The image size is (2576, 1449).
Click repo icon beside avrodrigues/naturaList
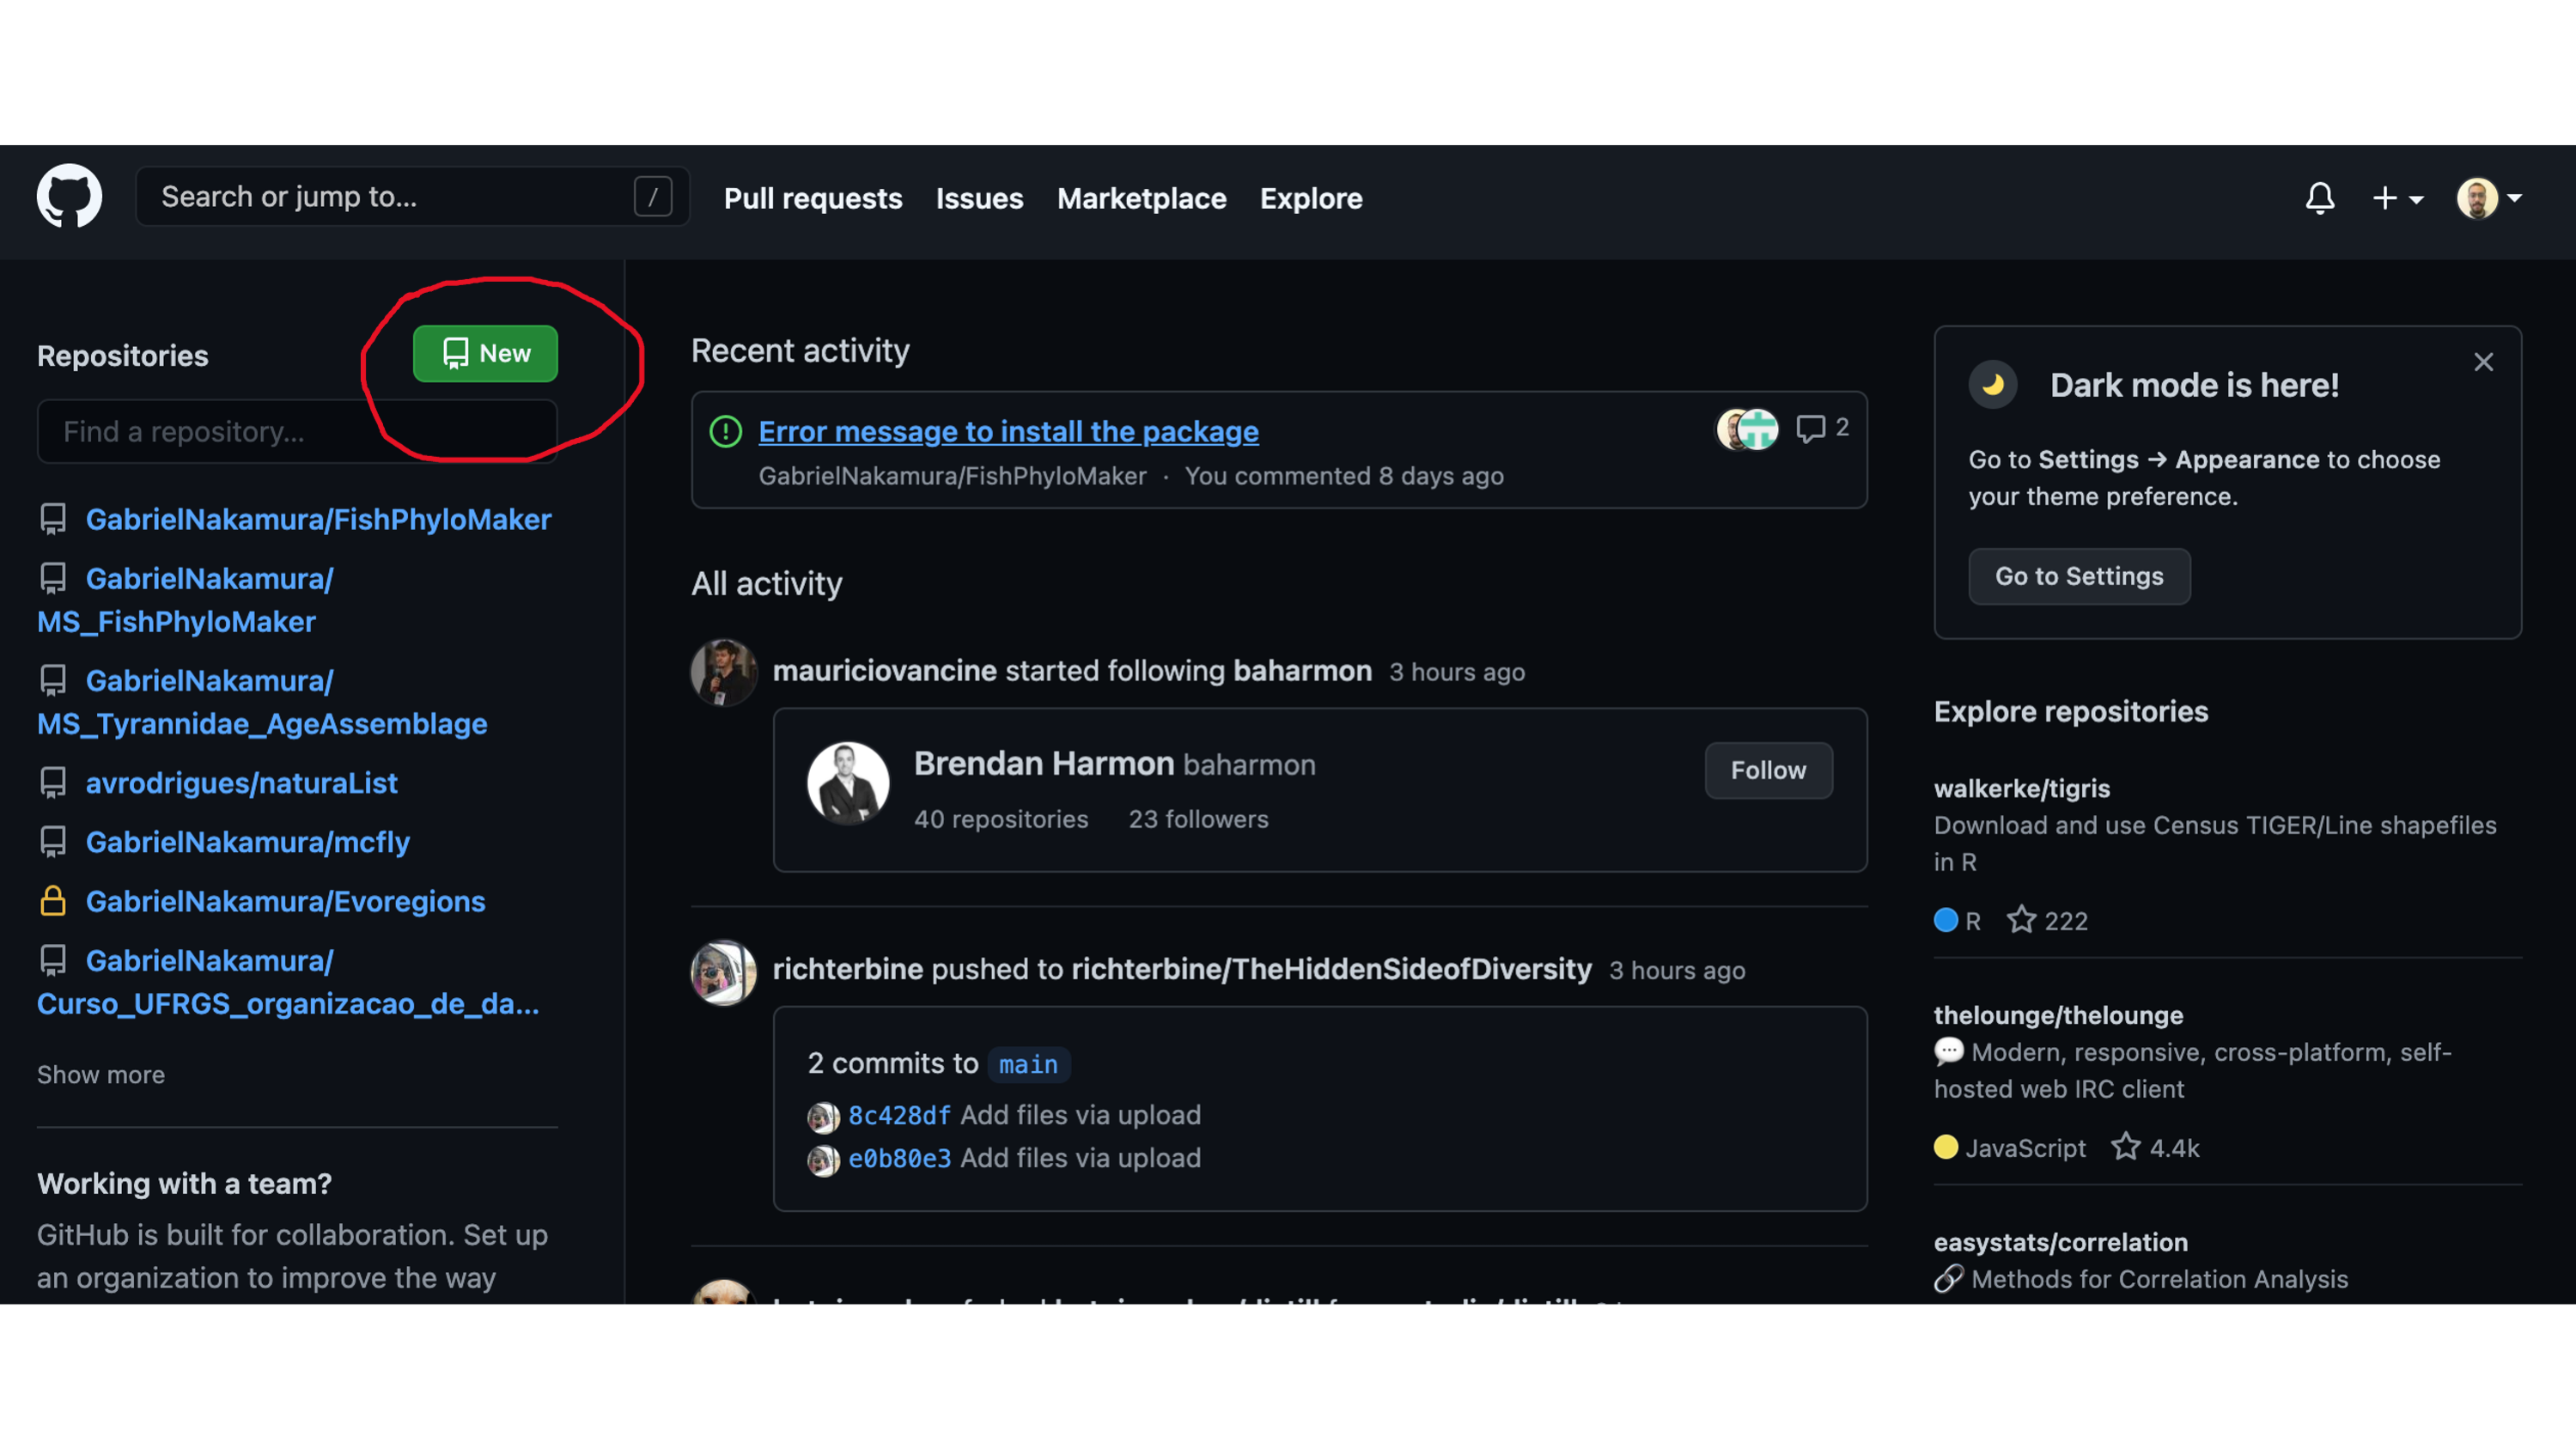tap(53, 783)
